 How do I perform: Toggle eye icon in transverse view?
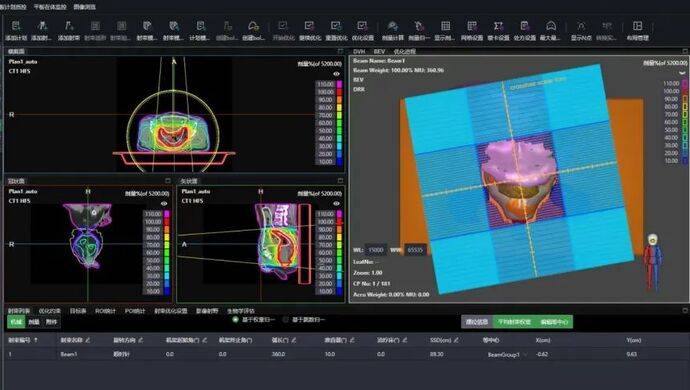(x=337, y=74)
